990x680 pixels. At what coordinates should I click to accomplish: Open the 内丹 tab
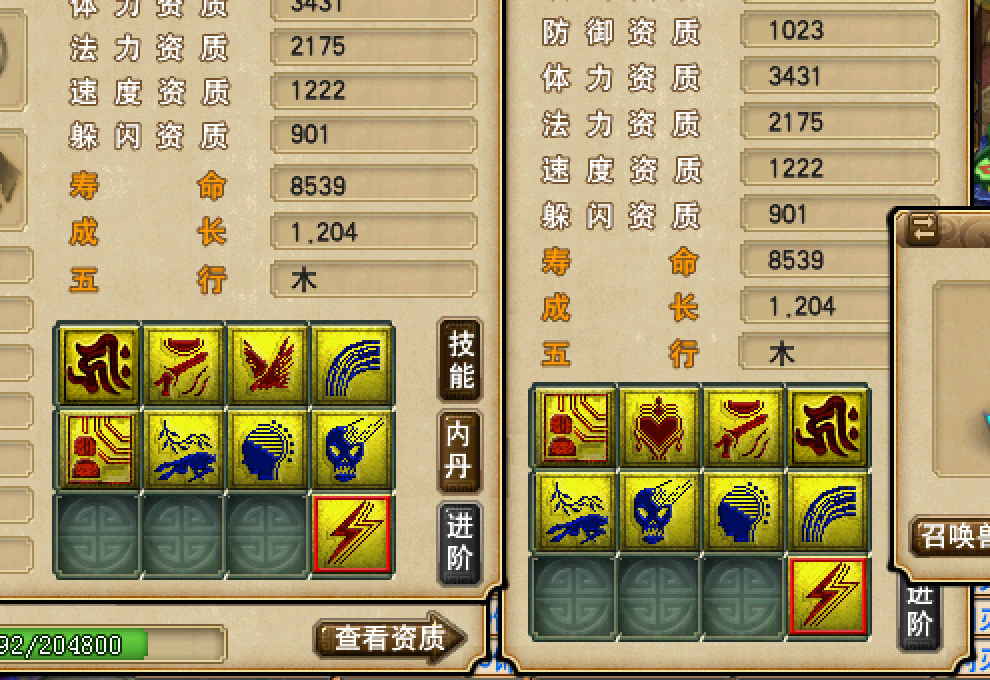point(460,451)
